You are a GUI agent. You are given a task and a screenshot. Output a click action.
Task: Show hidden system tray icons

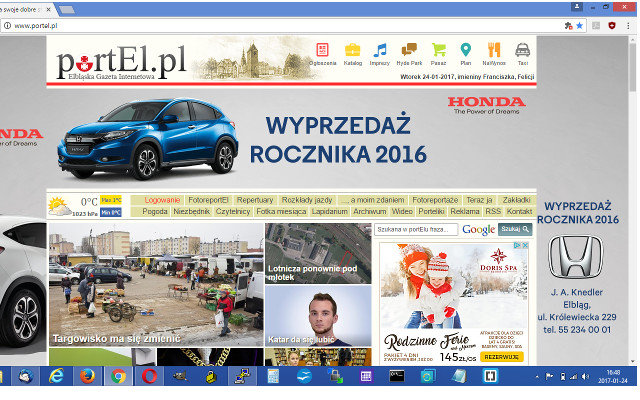point(537,376)
